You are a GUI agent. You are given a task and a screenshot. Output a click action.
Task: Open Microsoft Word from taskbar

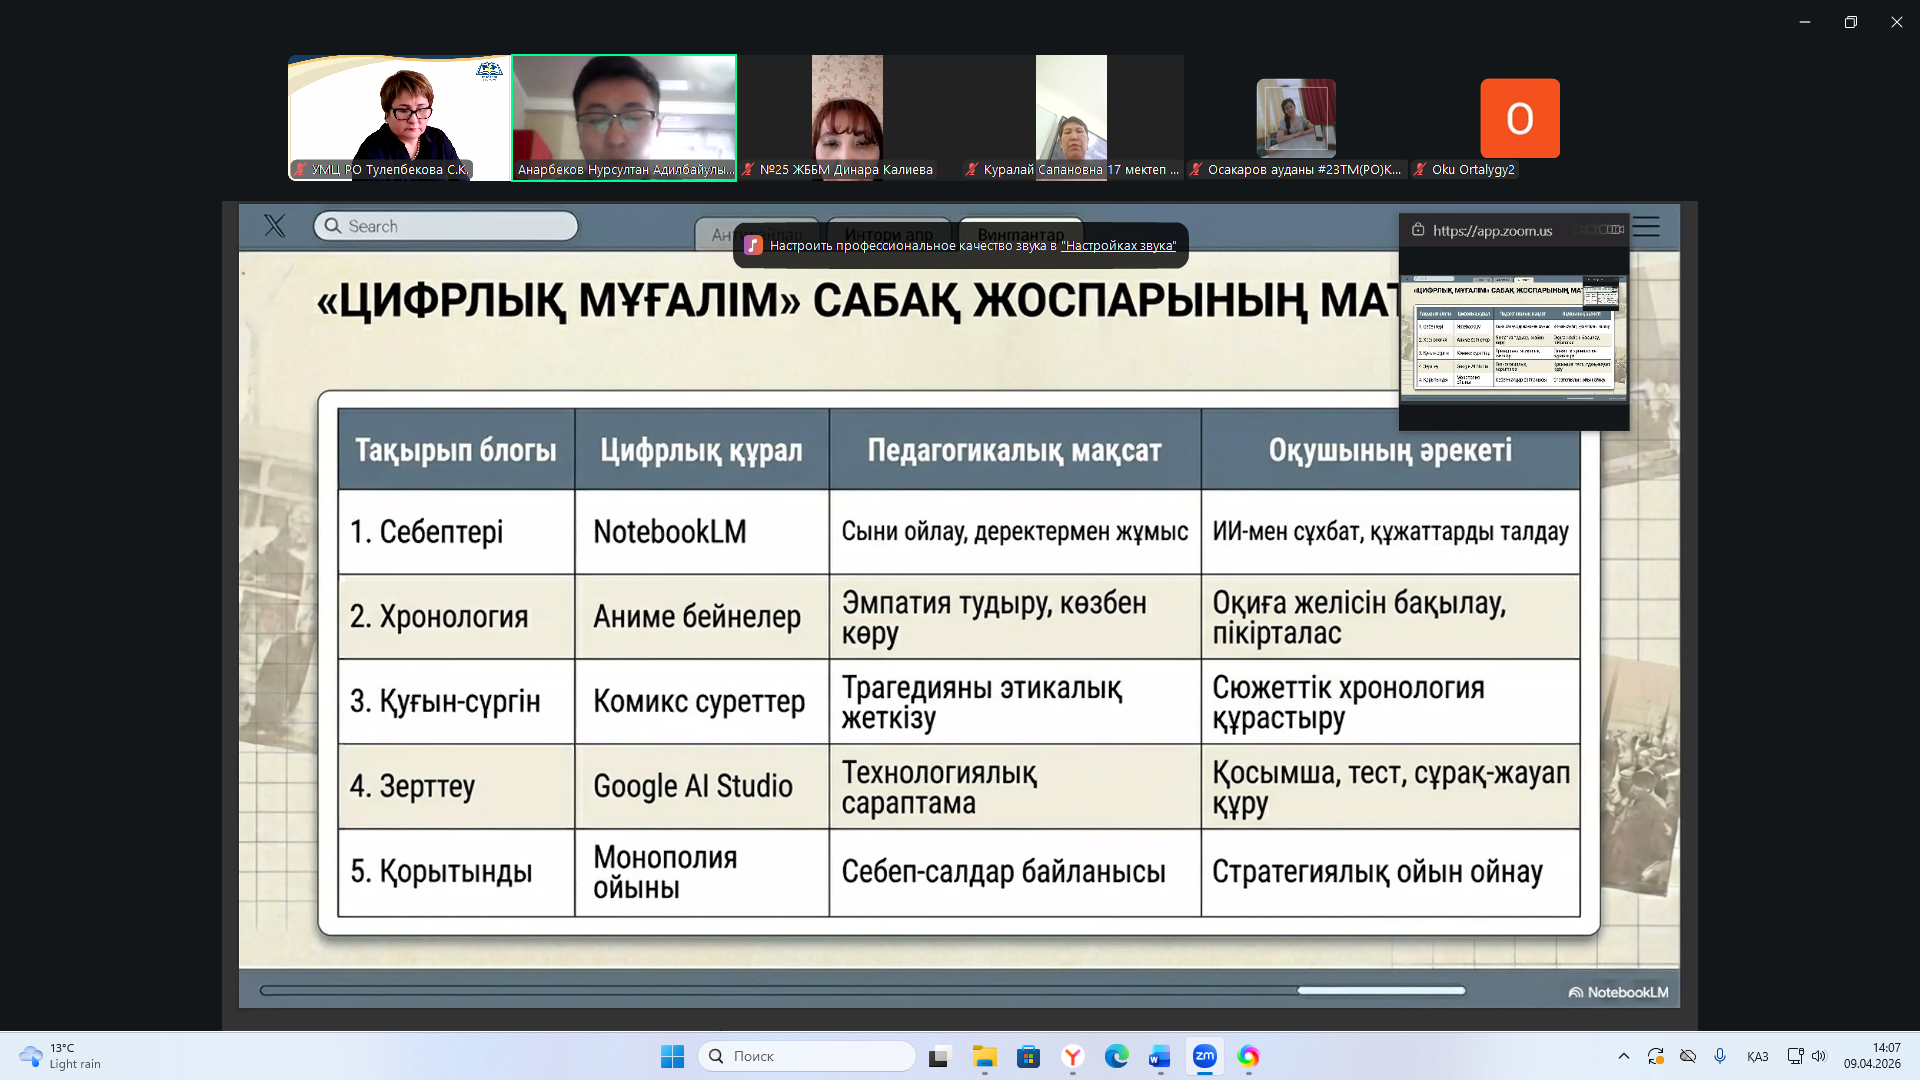pos(1159,1056)
